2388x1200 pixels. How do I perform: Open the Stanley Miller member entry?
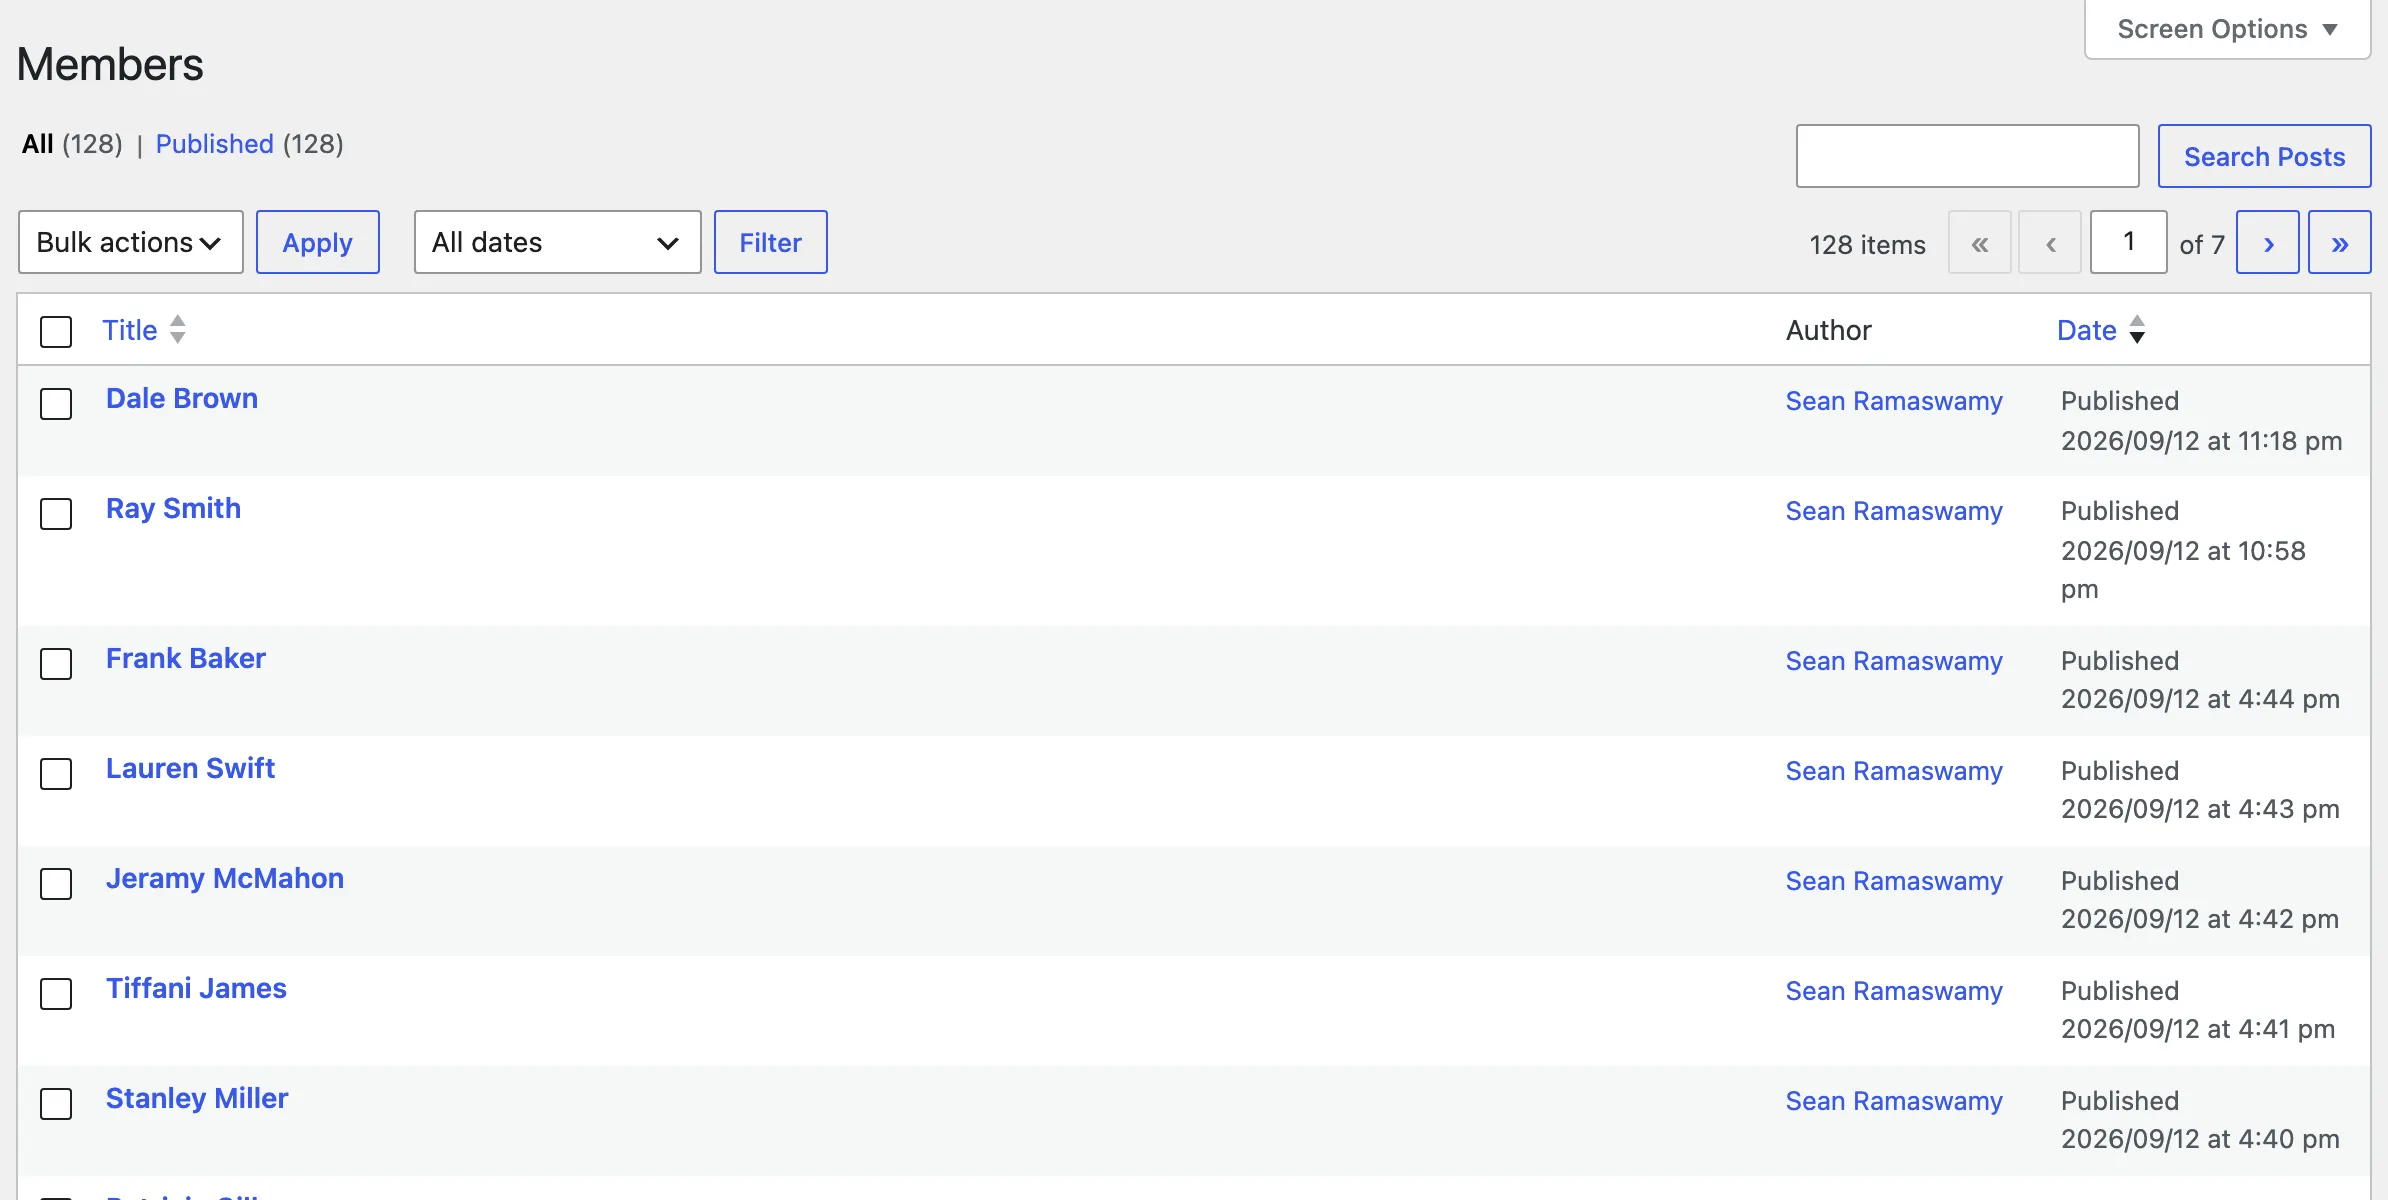coord(197,1098)
